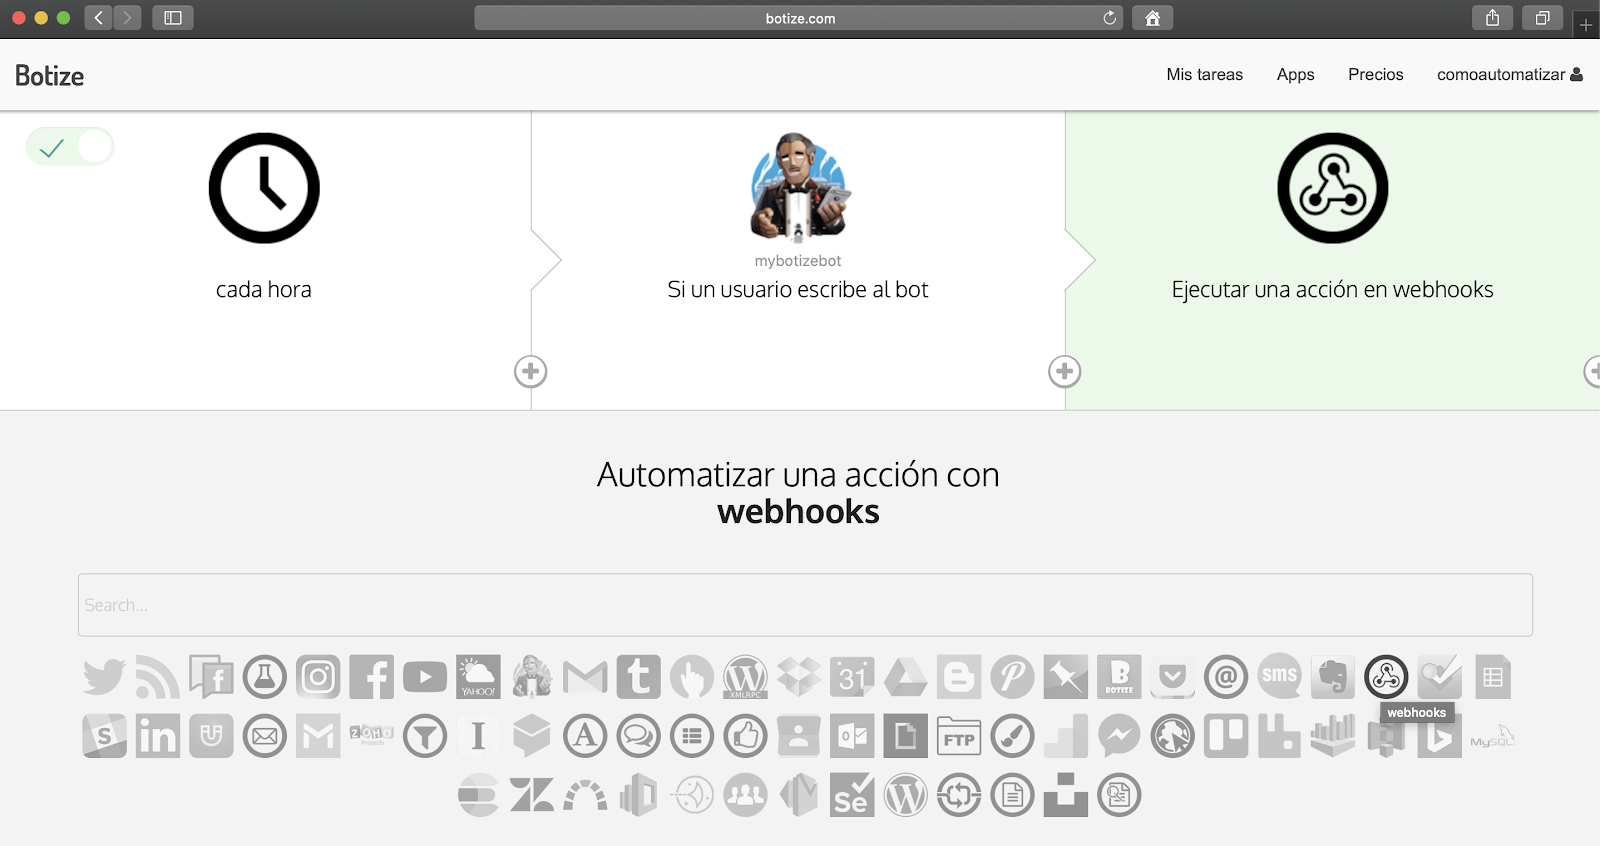Toggle the task enabled switch
1600x846 pixels.
click(70, 147)
